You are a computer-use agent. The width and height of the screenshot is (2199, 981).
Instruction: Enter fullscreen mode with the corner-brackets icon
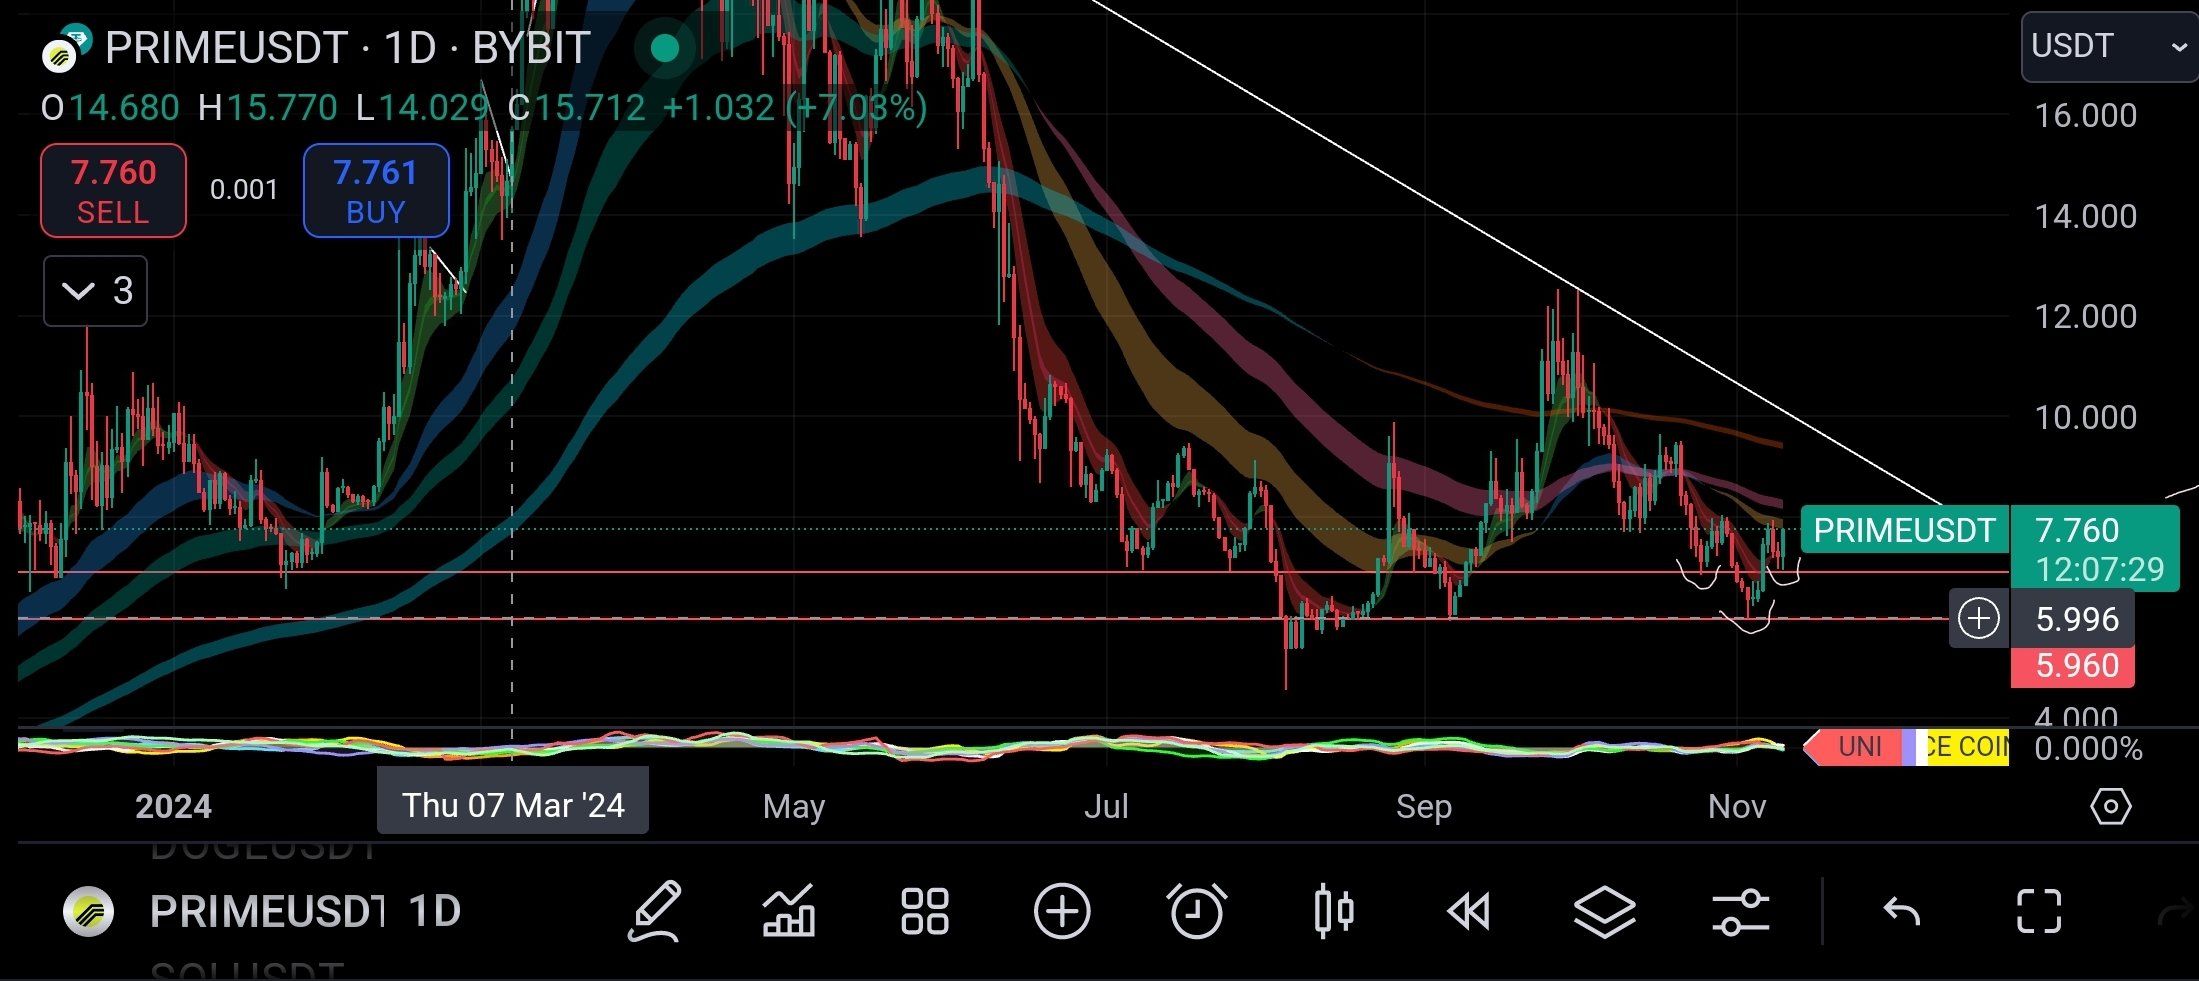(x=2038, y=911)
